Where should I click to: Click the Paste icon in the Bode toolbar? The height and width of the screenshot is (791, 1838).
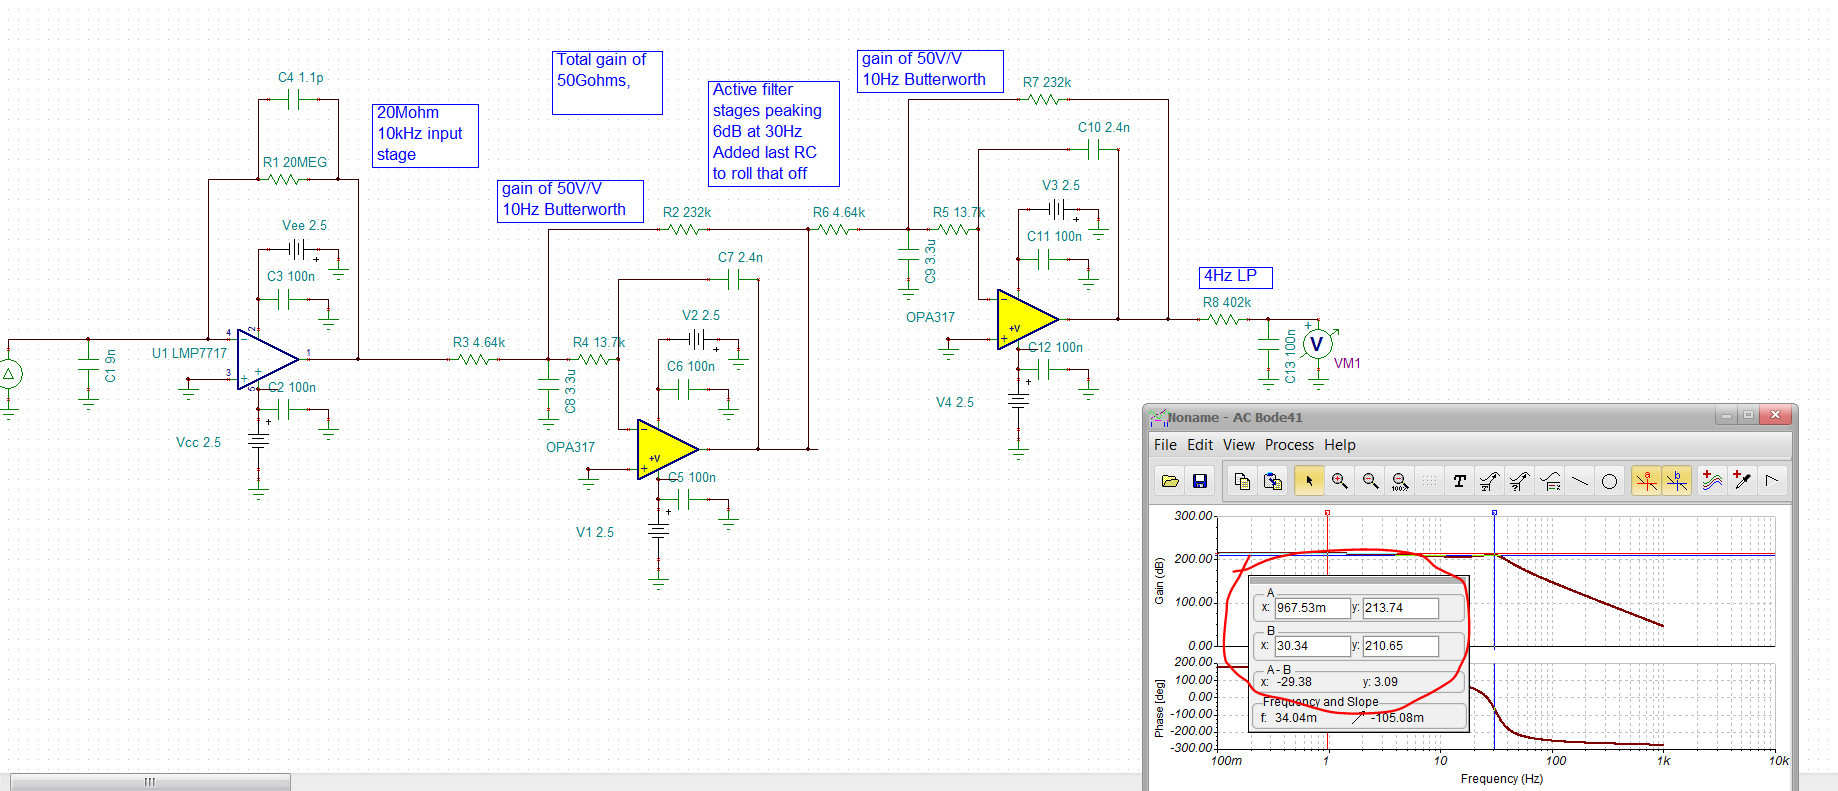1273,481
